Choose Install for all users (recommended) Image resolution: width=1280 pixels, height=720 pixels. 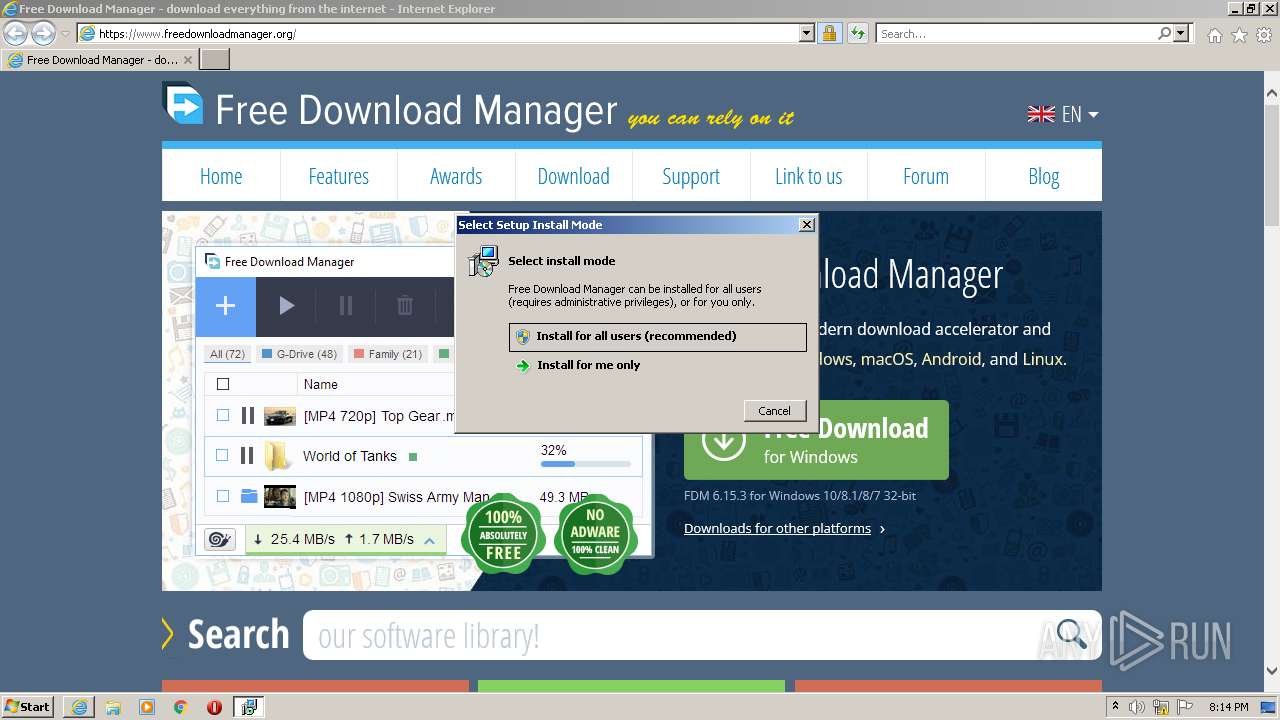click(x=658, y=337)
